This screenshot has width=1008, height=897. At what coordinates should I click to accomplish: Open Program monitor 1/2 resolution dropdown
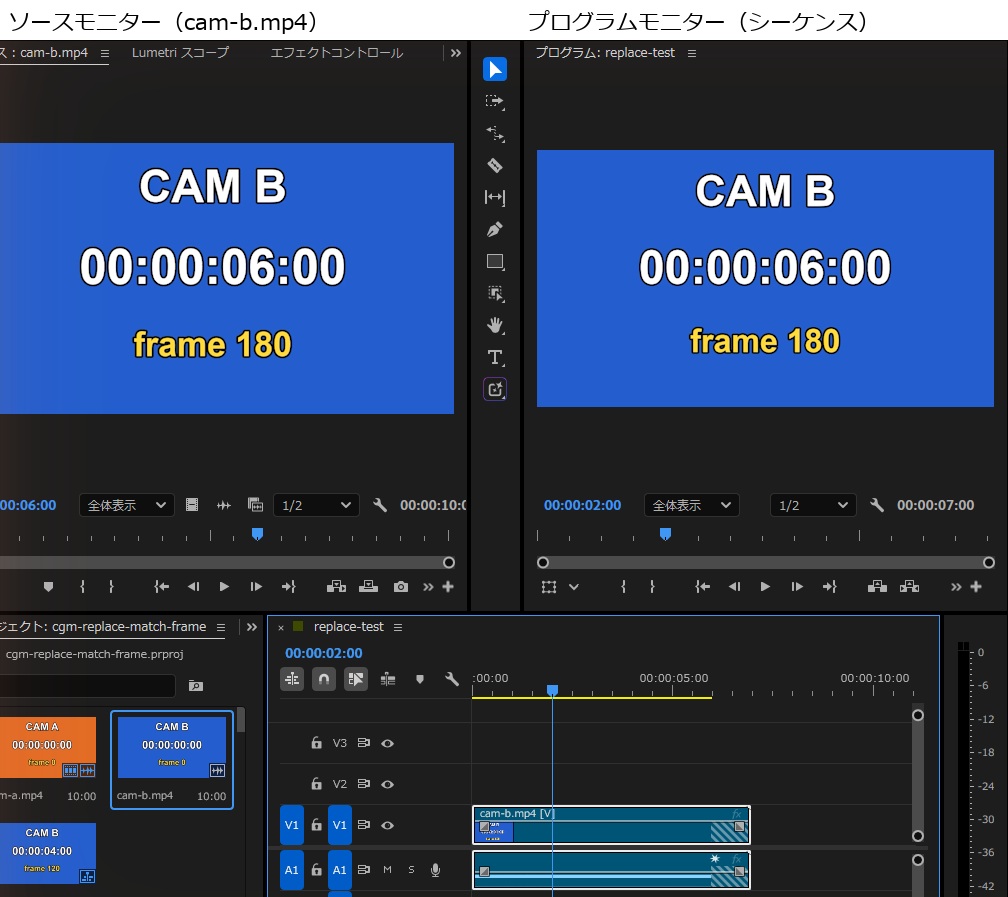(813, 505)
